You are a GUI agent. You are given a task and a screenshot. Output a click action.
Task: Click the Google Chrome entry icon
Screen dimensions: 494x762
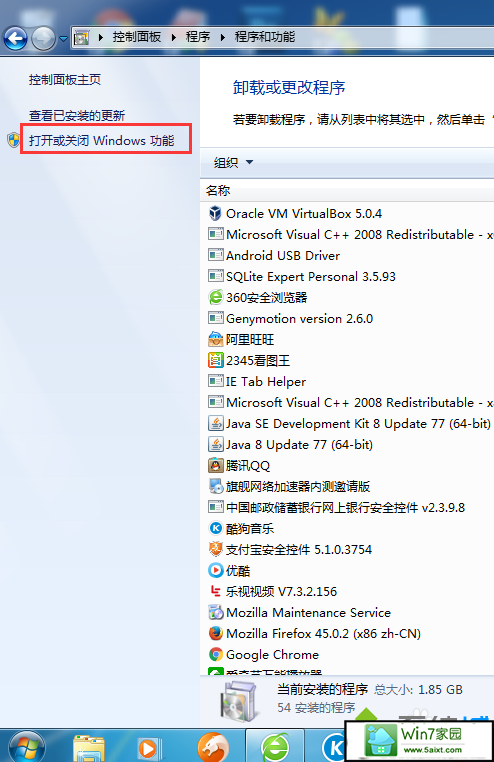coord(215,654)
